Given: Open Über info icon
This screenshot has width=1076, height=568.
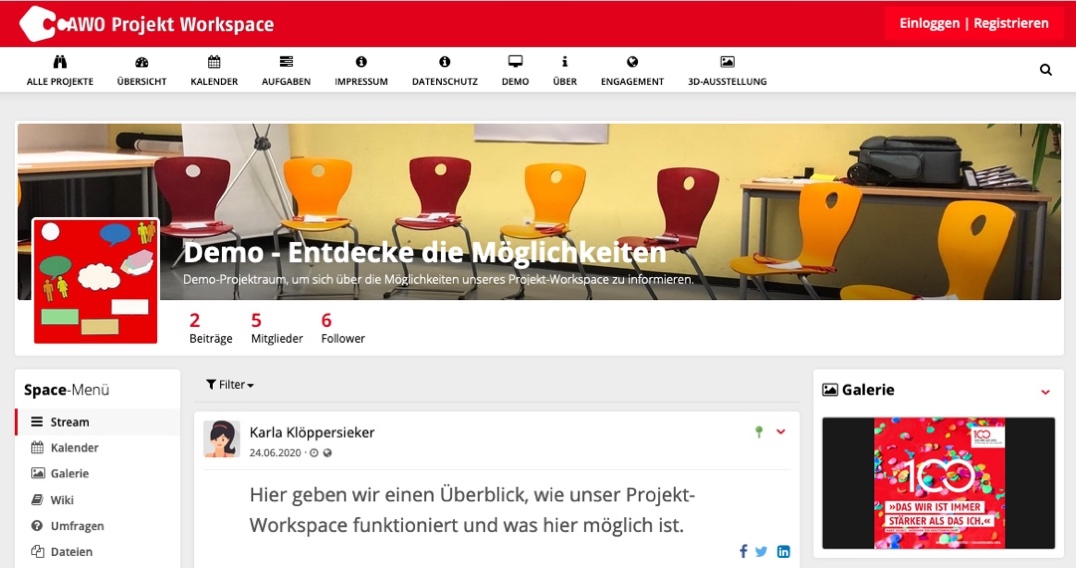Looking at the screenshot, I should coord(565,62).
